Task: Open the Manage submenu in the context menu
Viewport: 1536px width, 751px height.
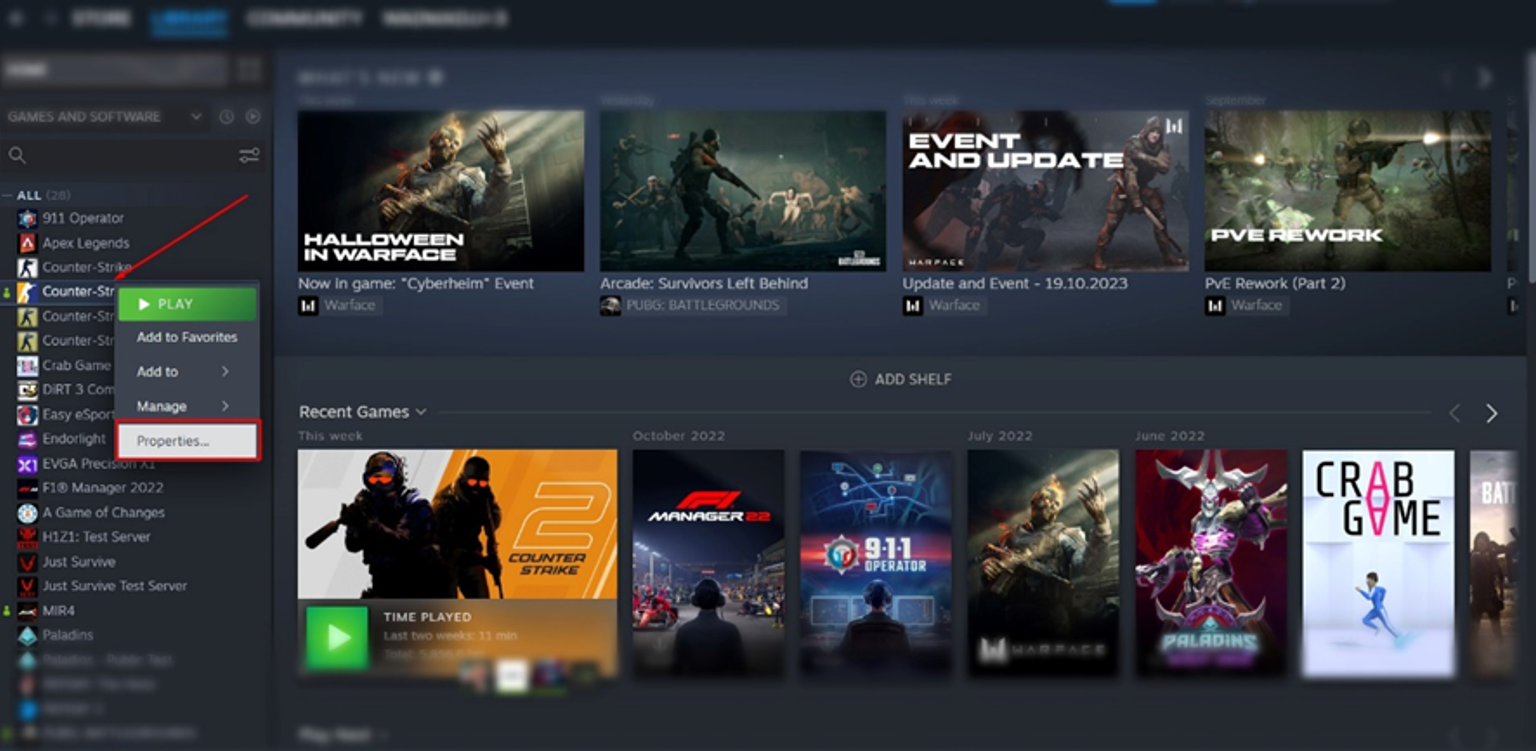Action: click(x=185, y=405)
